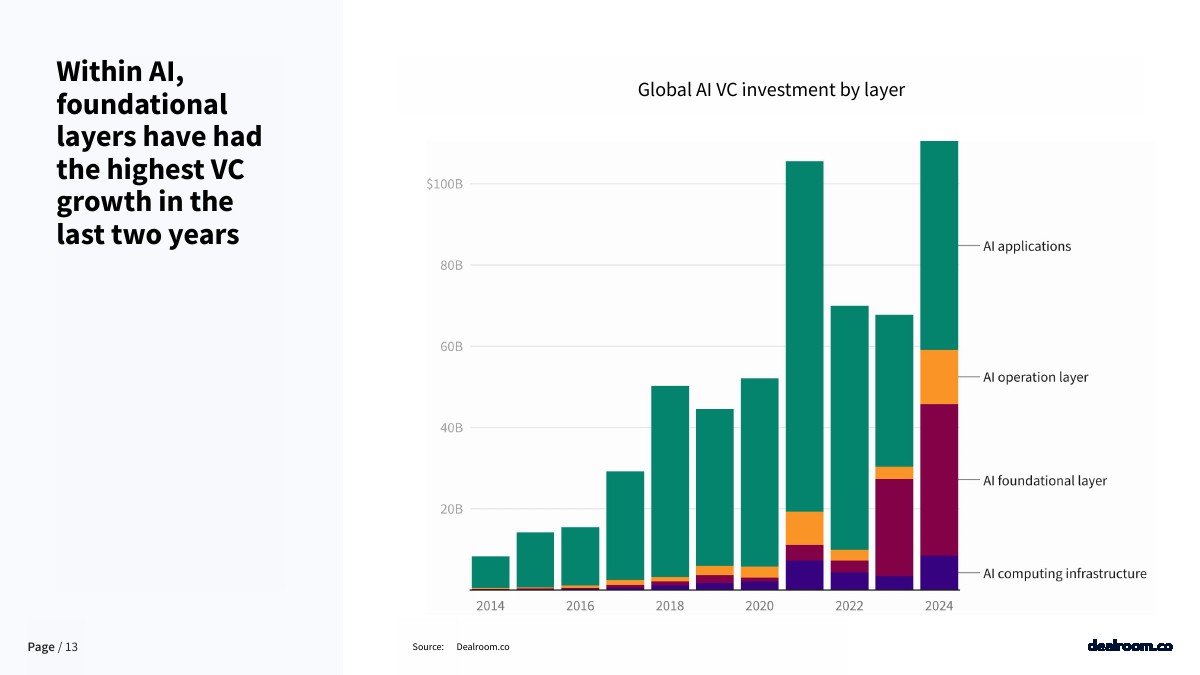
Task: Click the slide headline about foundational layers
Action: click(159, 153)
